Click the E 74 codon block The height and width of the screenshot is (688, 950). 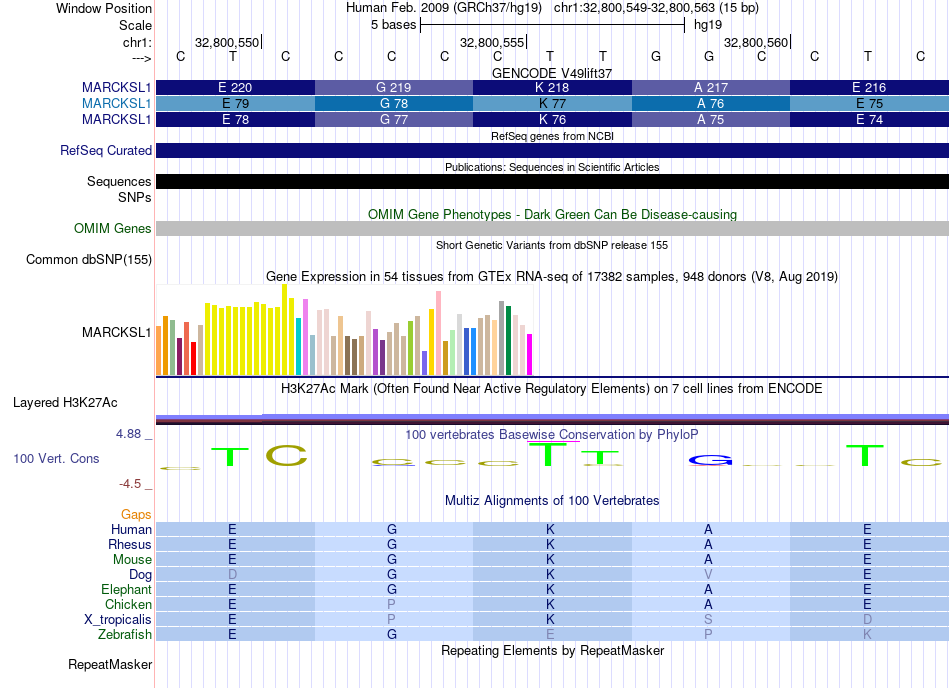pos(869,119)
